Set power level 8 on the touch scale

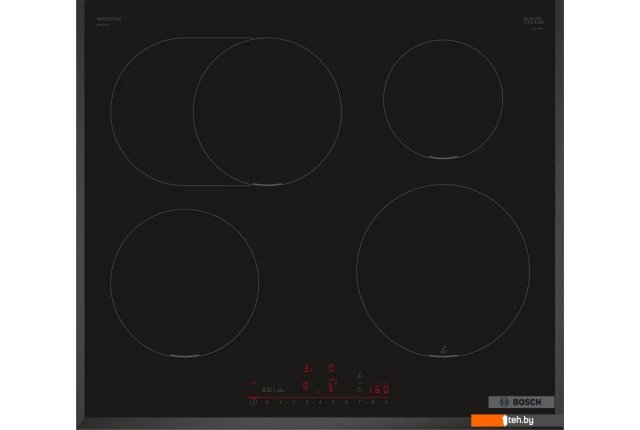(x=373, y=402)
